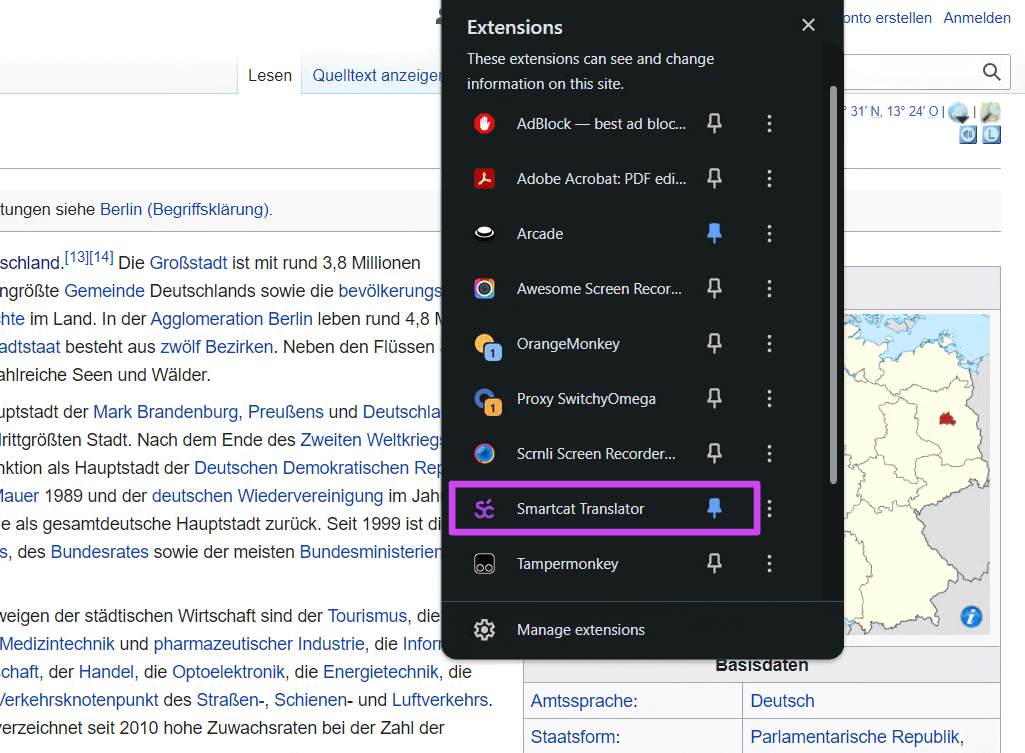Switch to the Lesen tab
The width and height of the screenshot is (1025, 753).
click(269, 76)
